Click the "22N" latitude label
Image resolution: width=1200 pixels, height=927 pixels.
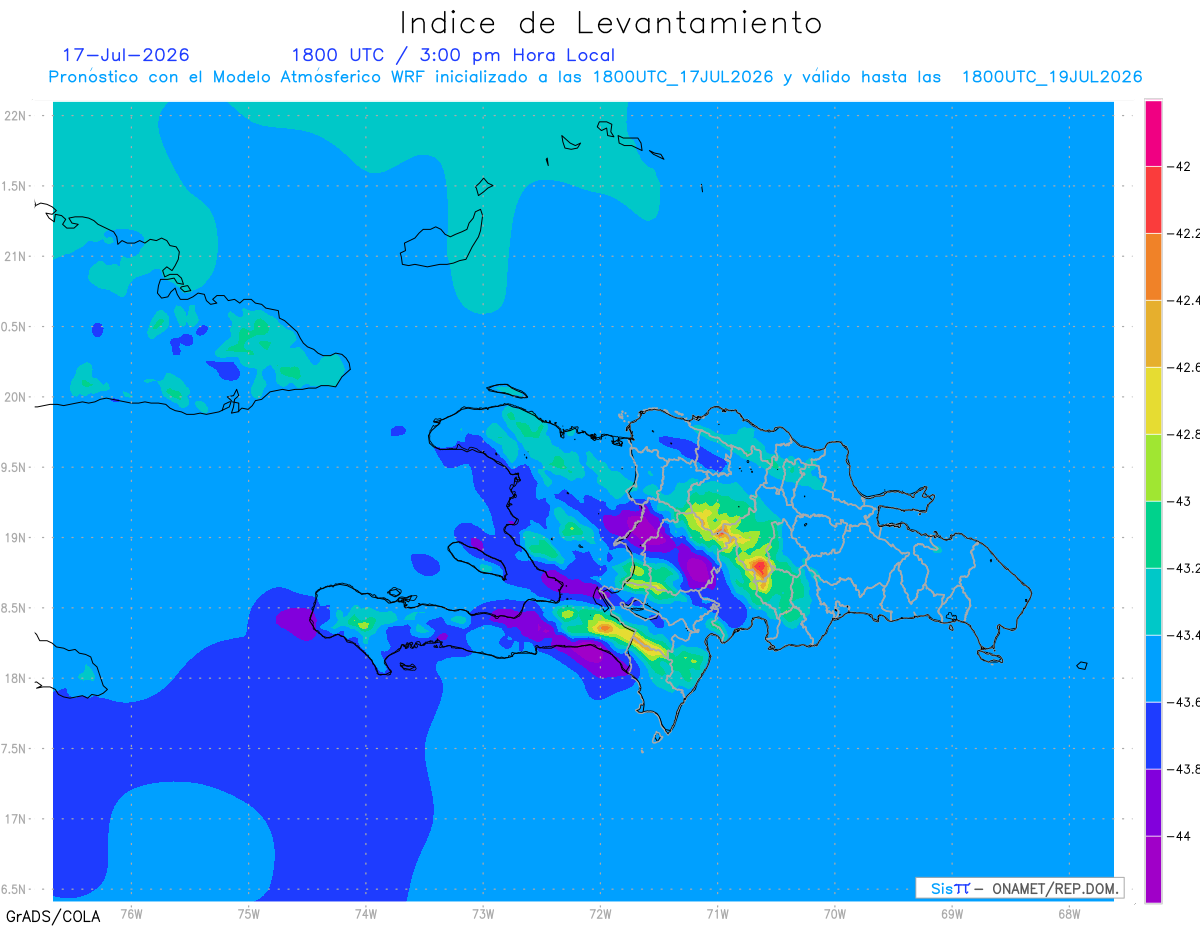pyautogui.click(x=16, y=116)
